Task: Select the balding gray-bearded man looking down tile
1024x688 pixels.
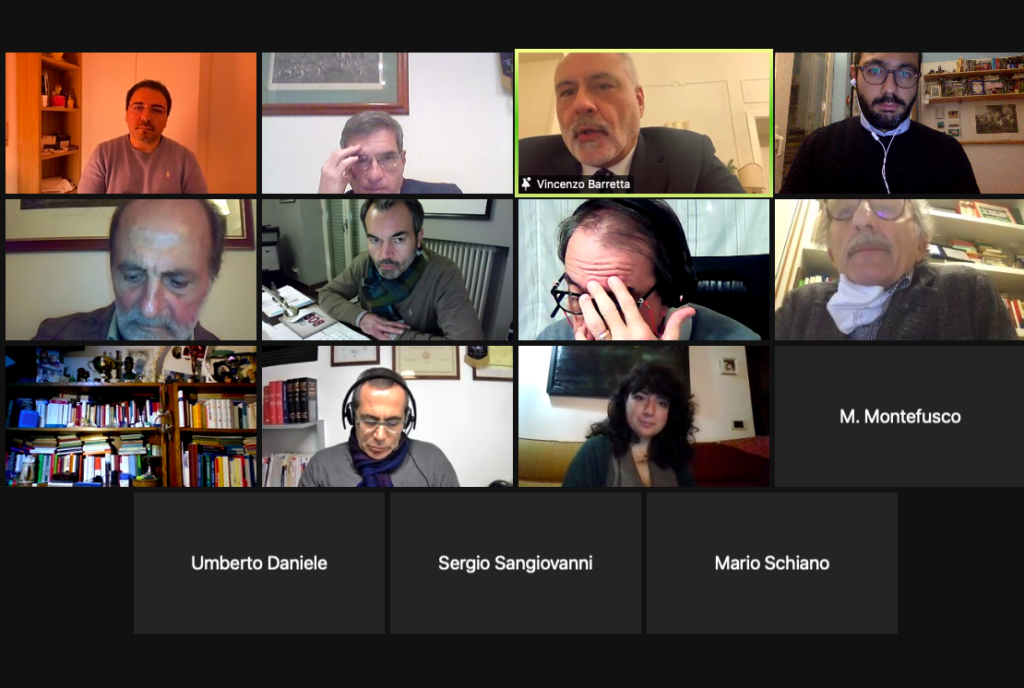Action: pos(131,270)
